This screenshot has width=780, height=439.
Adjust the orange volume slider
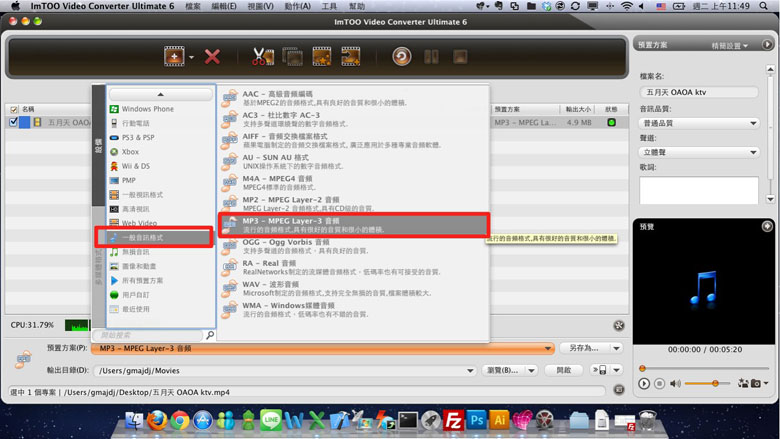pos(715,383)
